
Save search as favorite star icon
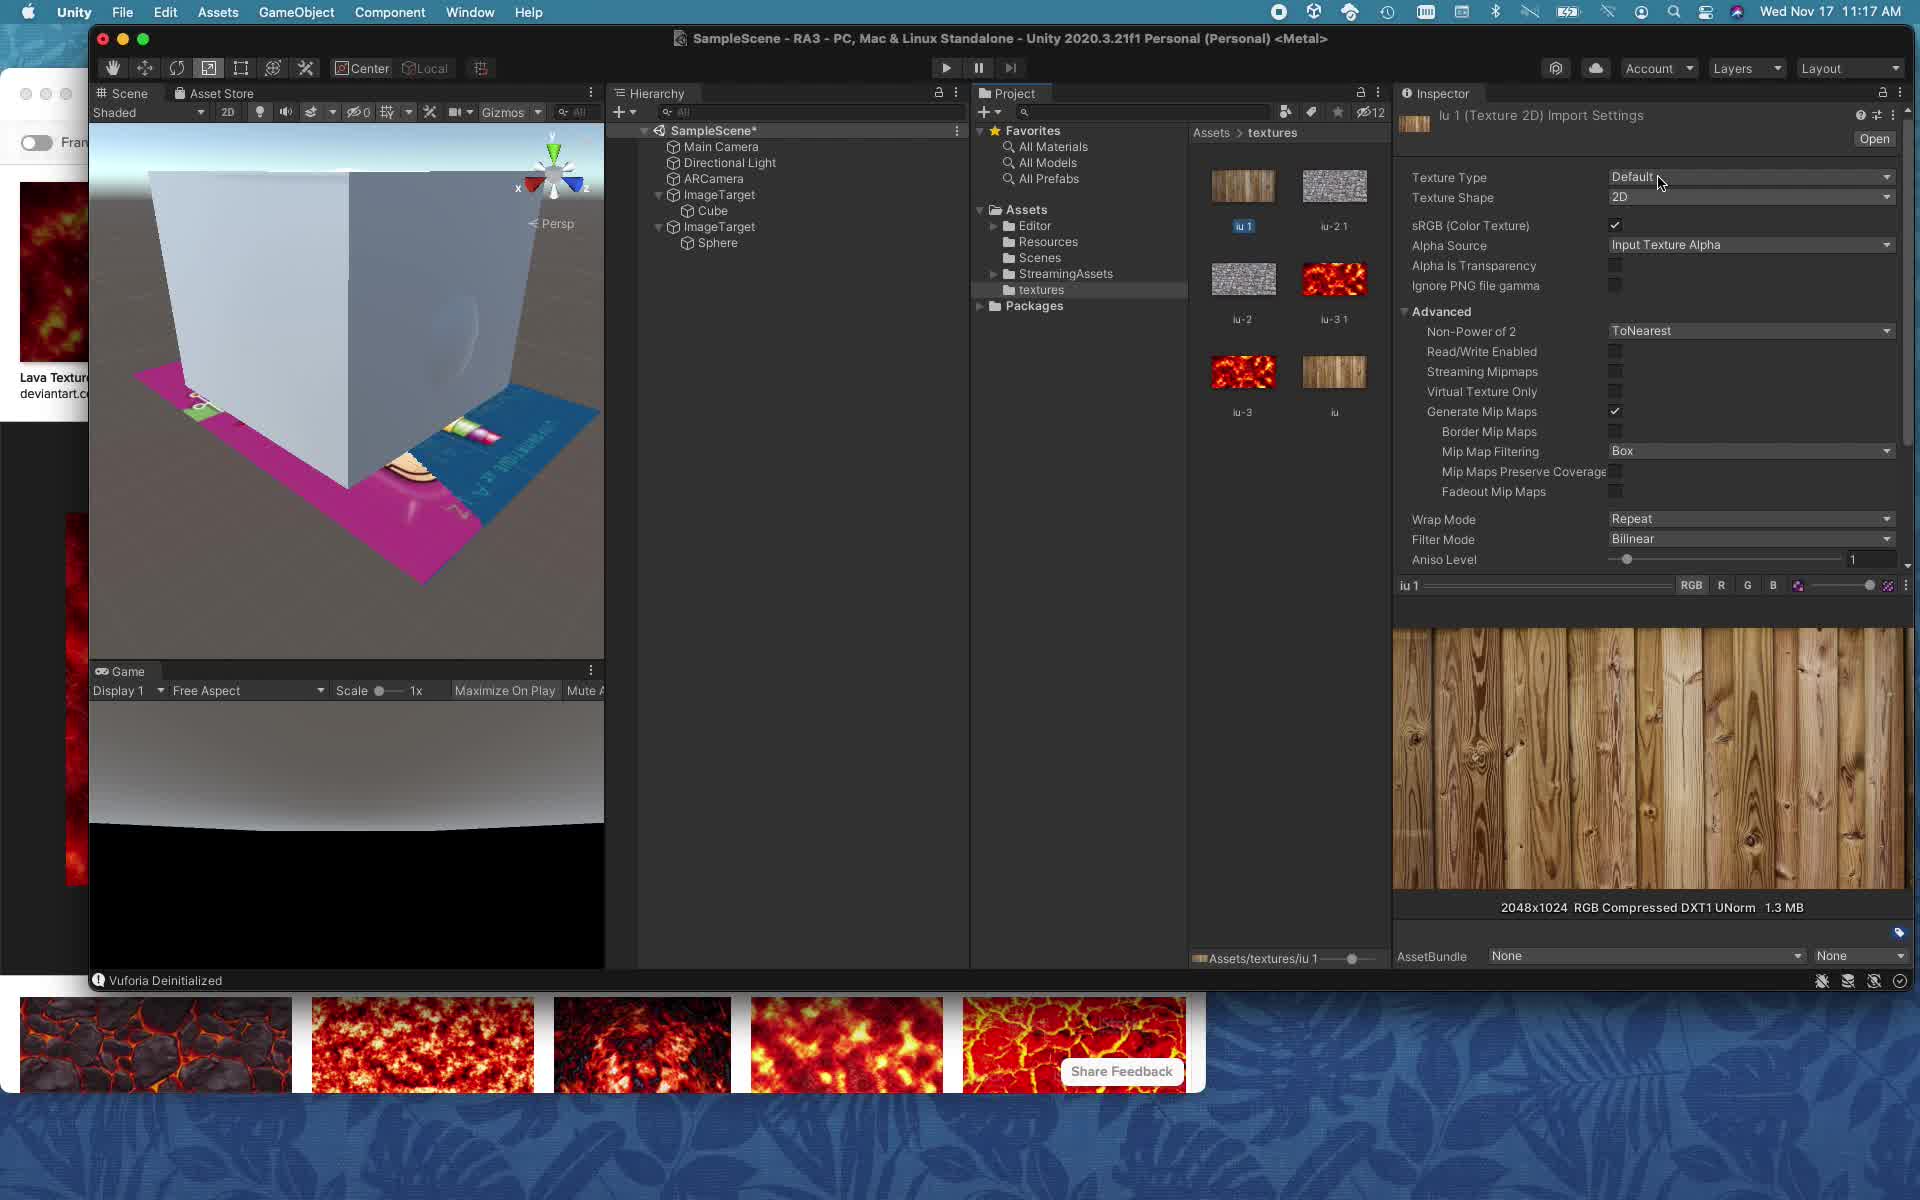pos(1337,112)
